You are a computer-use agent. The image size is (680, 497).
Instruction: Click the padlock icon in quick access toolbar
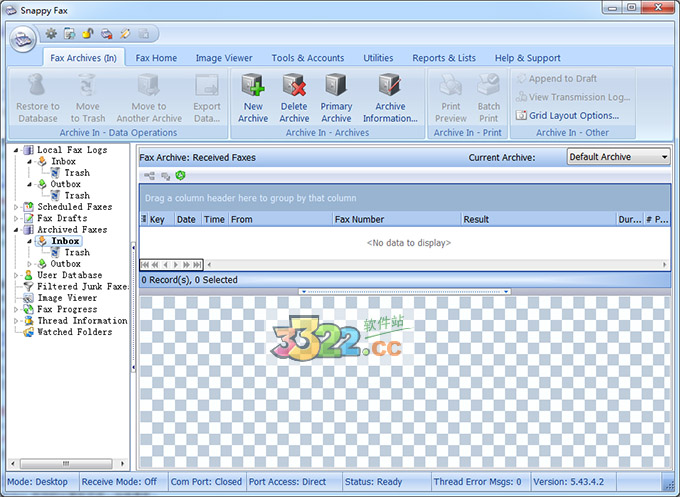[88, 33]
